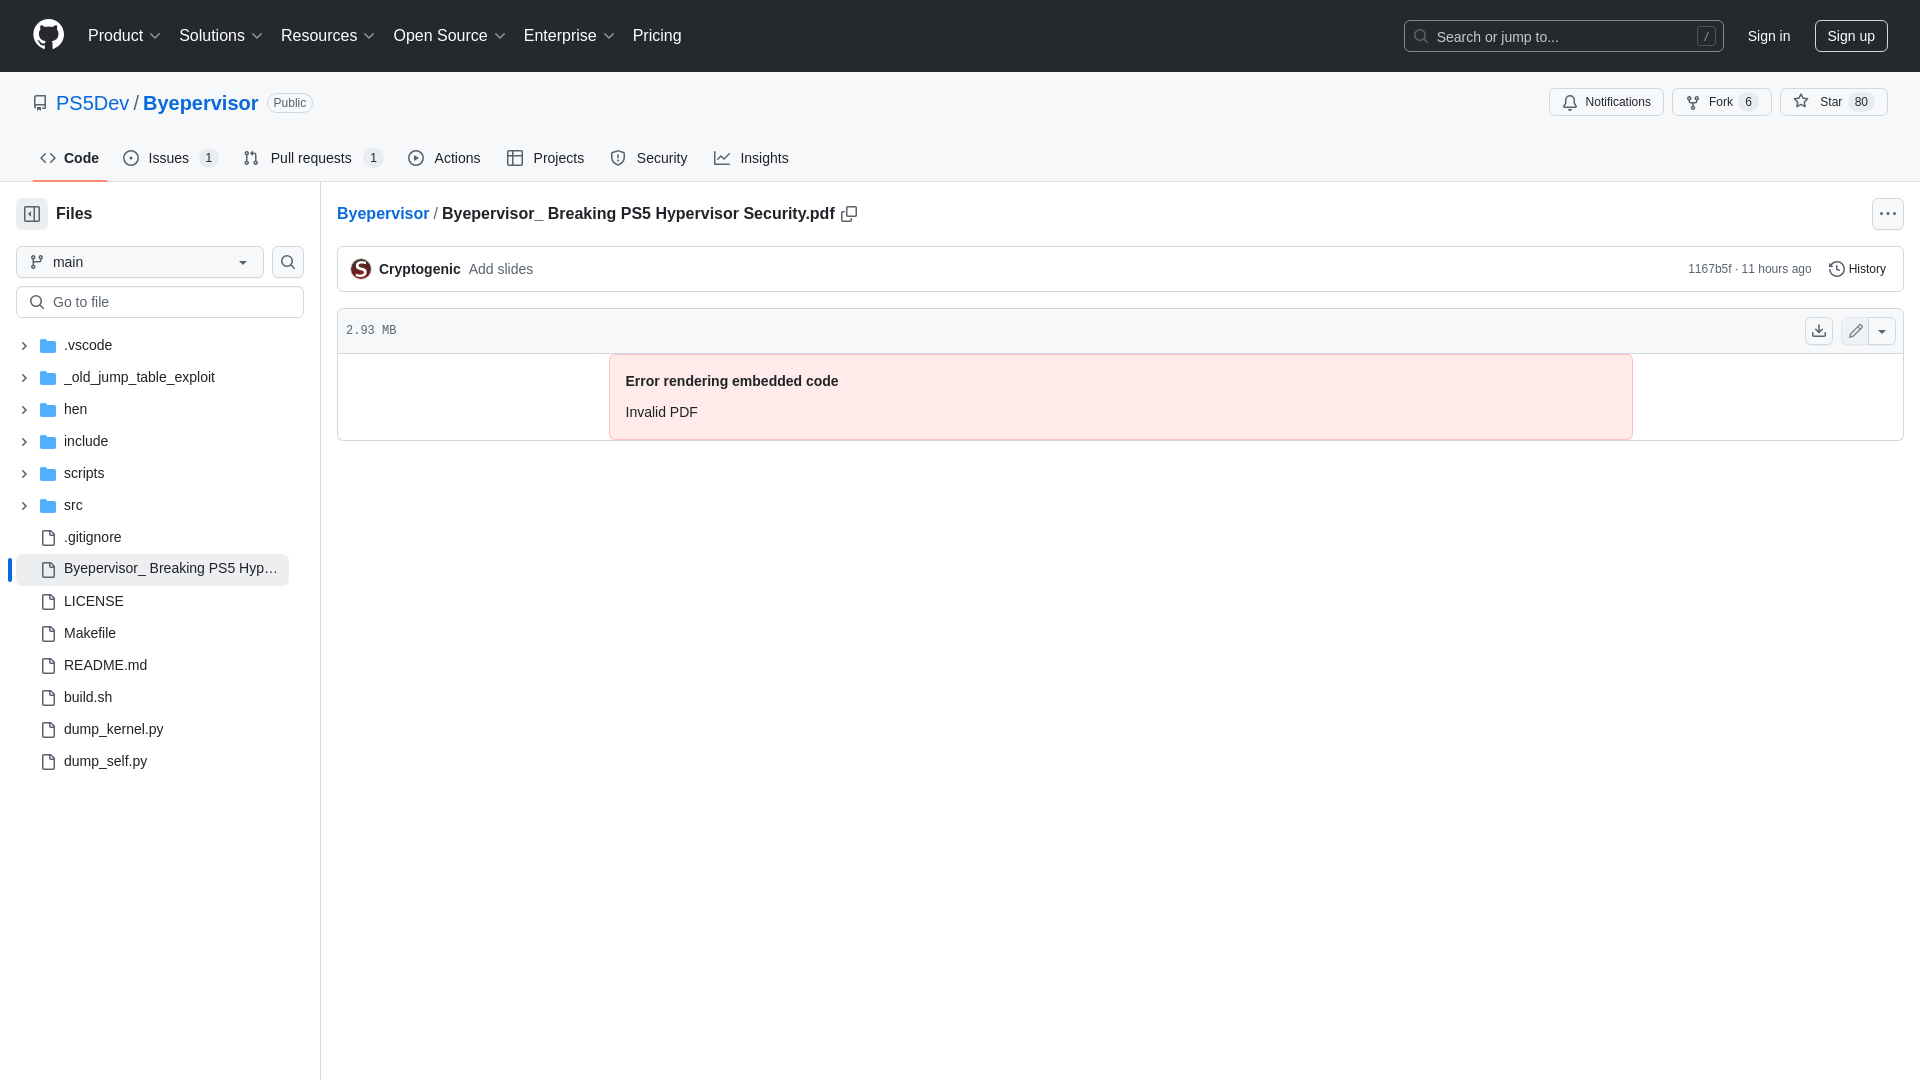Download the raw PDF file
1920x1080 pixels.
(1819, 331)
